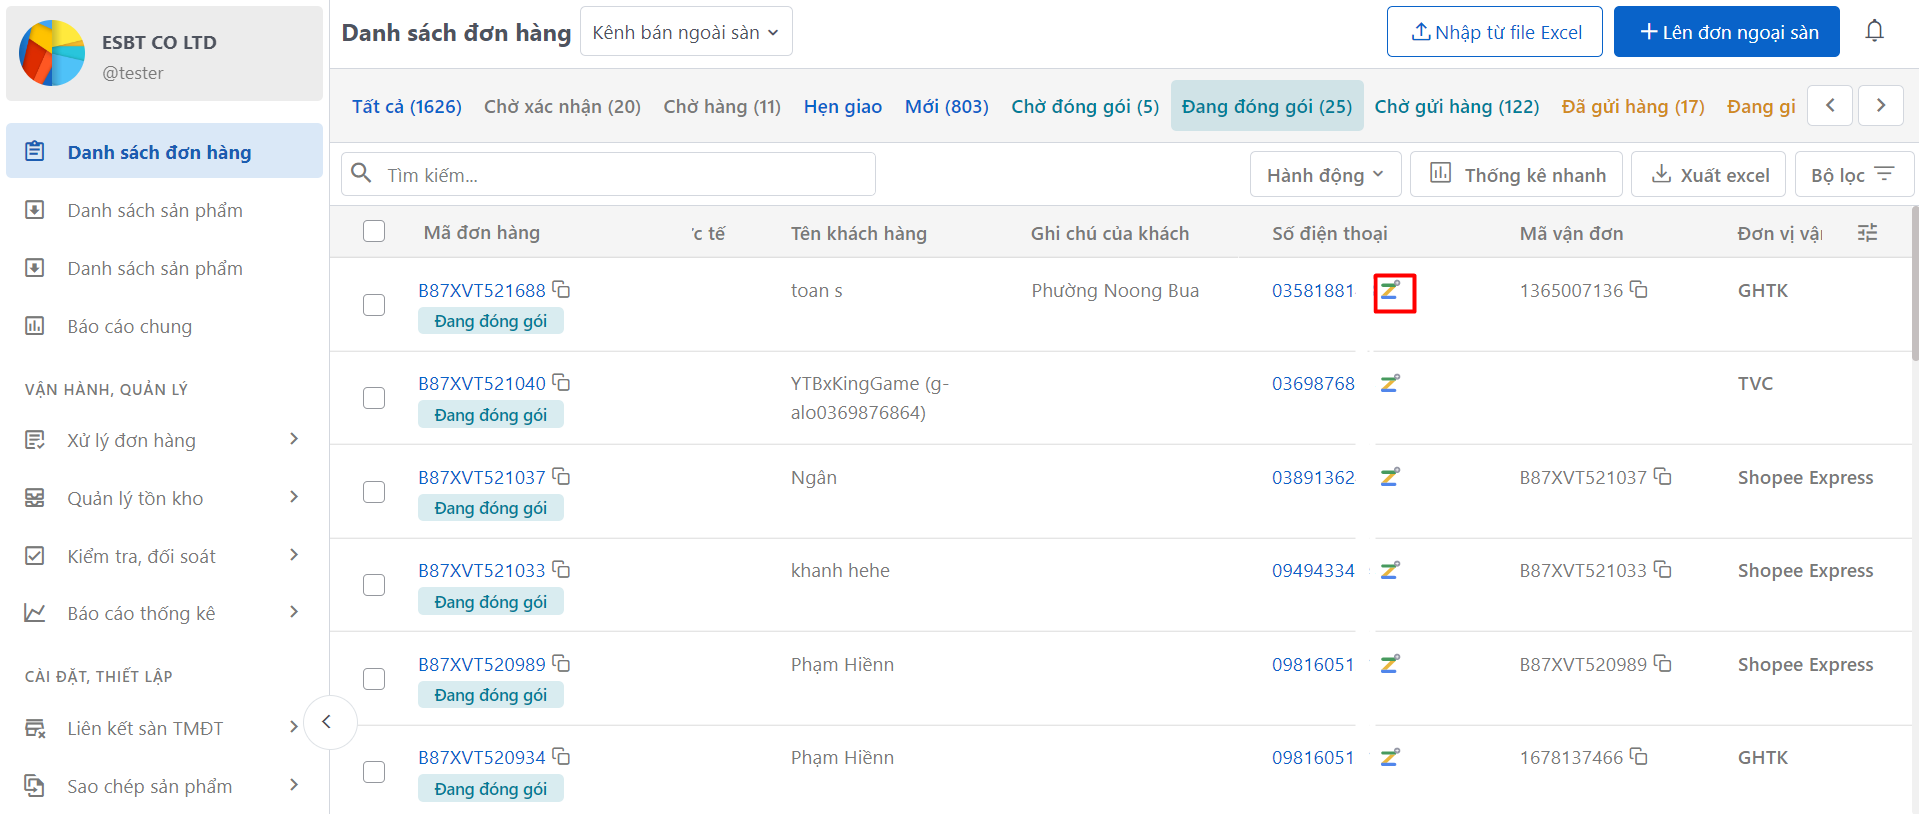This screenshot has width=1919, height=814.
Task: Copy order code B87XVT520934
Action: point(562,756)
